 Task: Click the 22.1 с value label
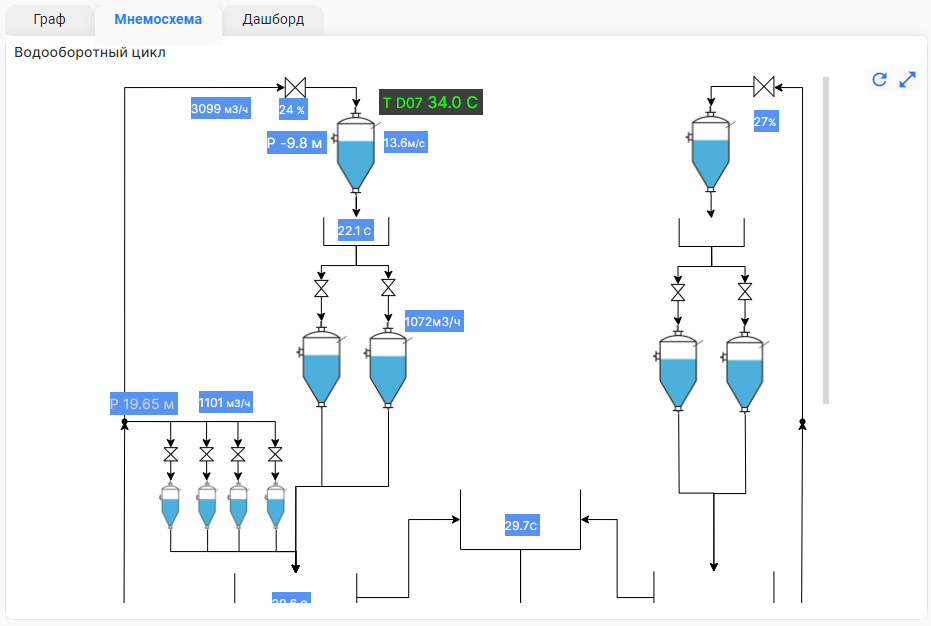click(355, 231)
